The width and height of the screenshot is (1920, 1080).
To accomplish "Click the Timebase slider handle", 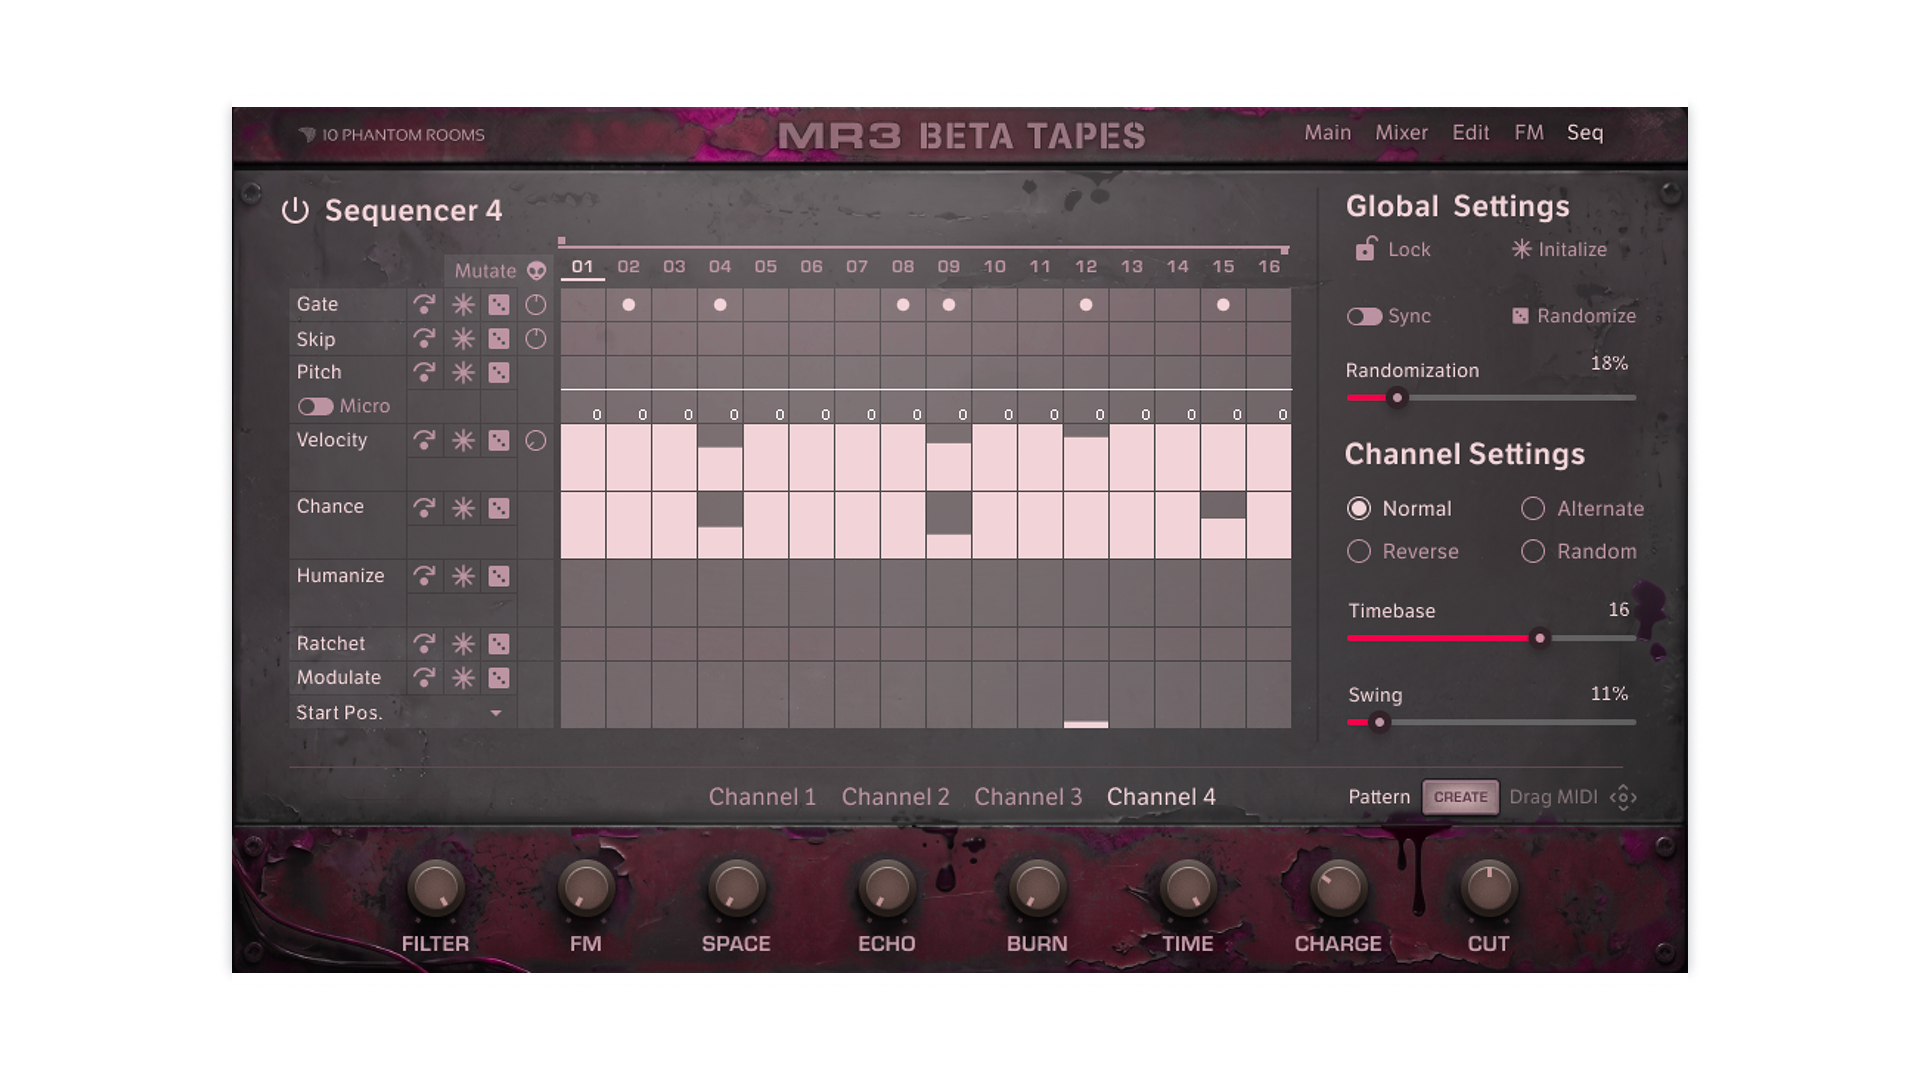I will coord(1540,638).
